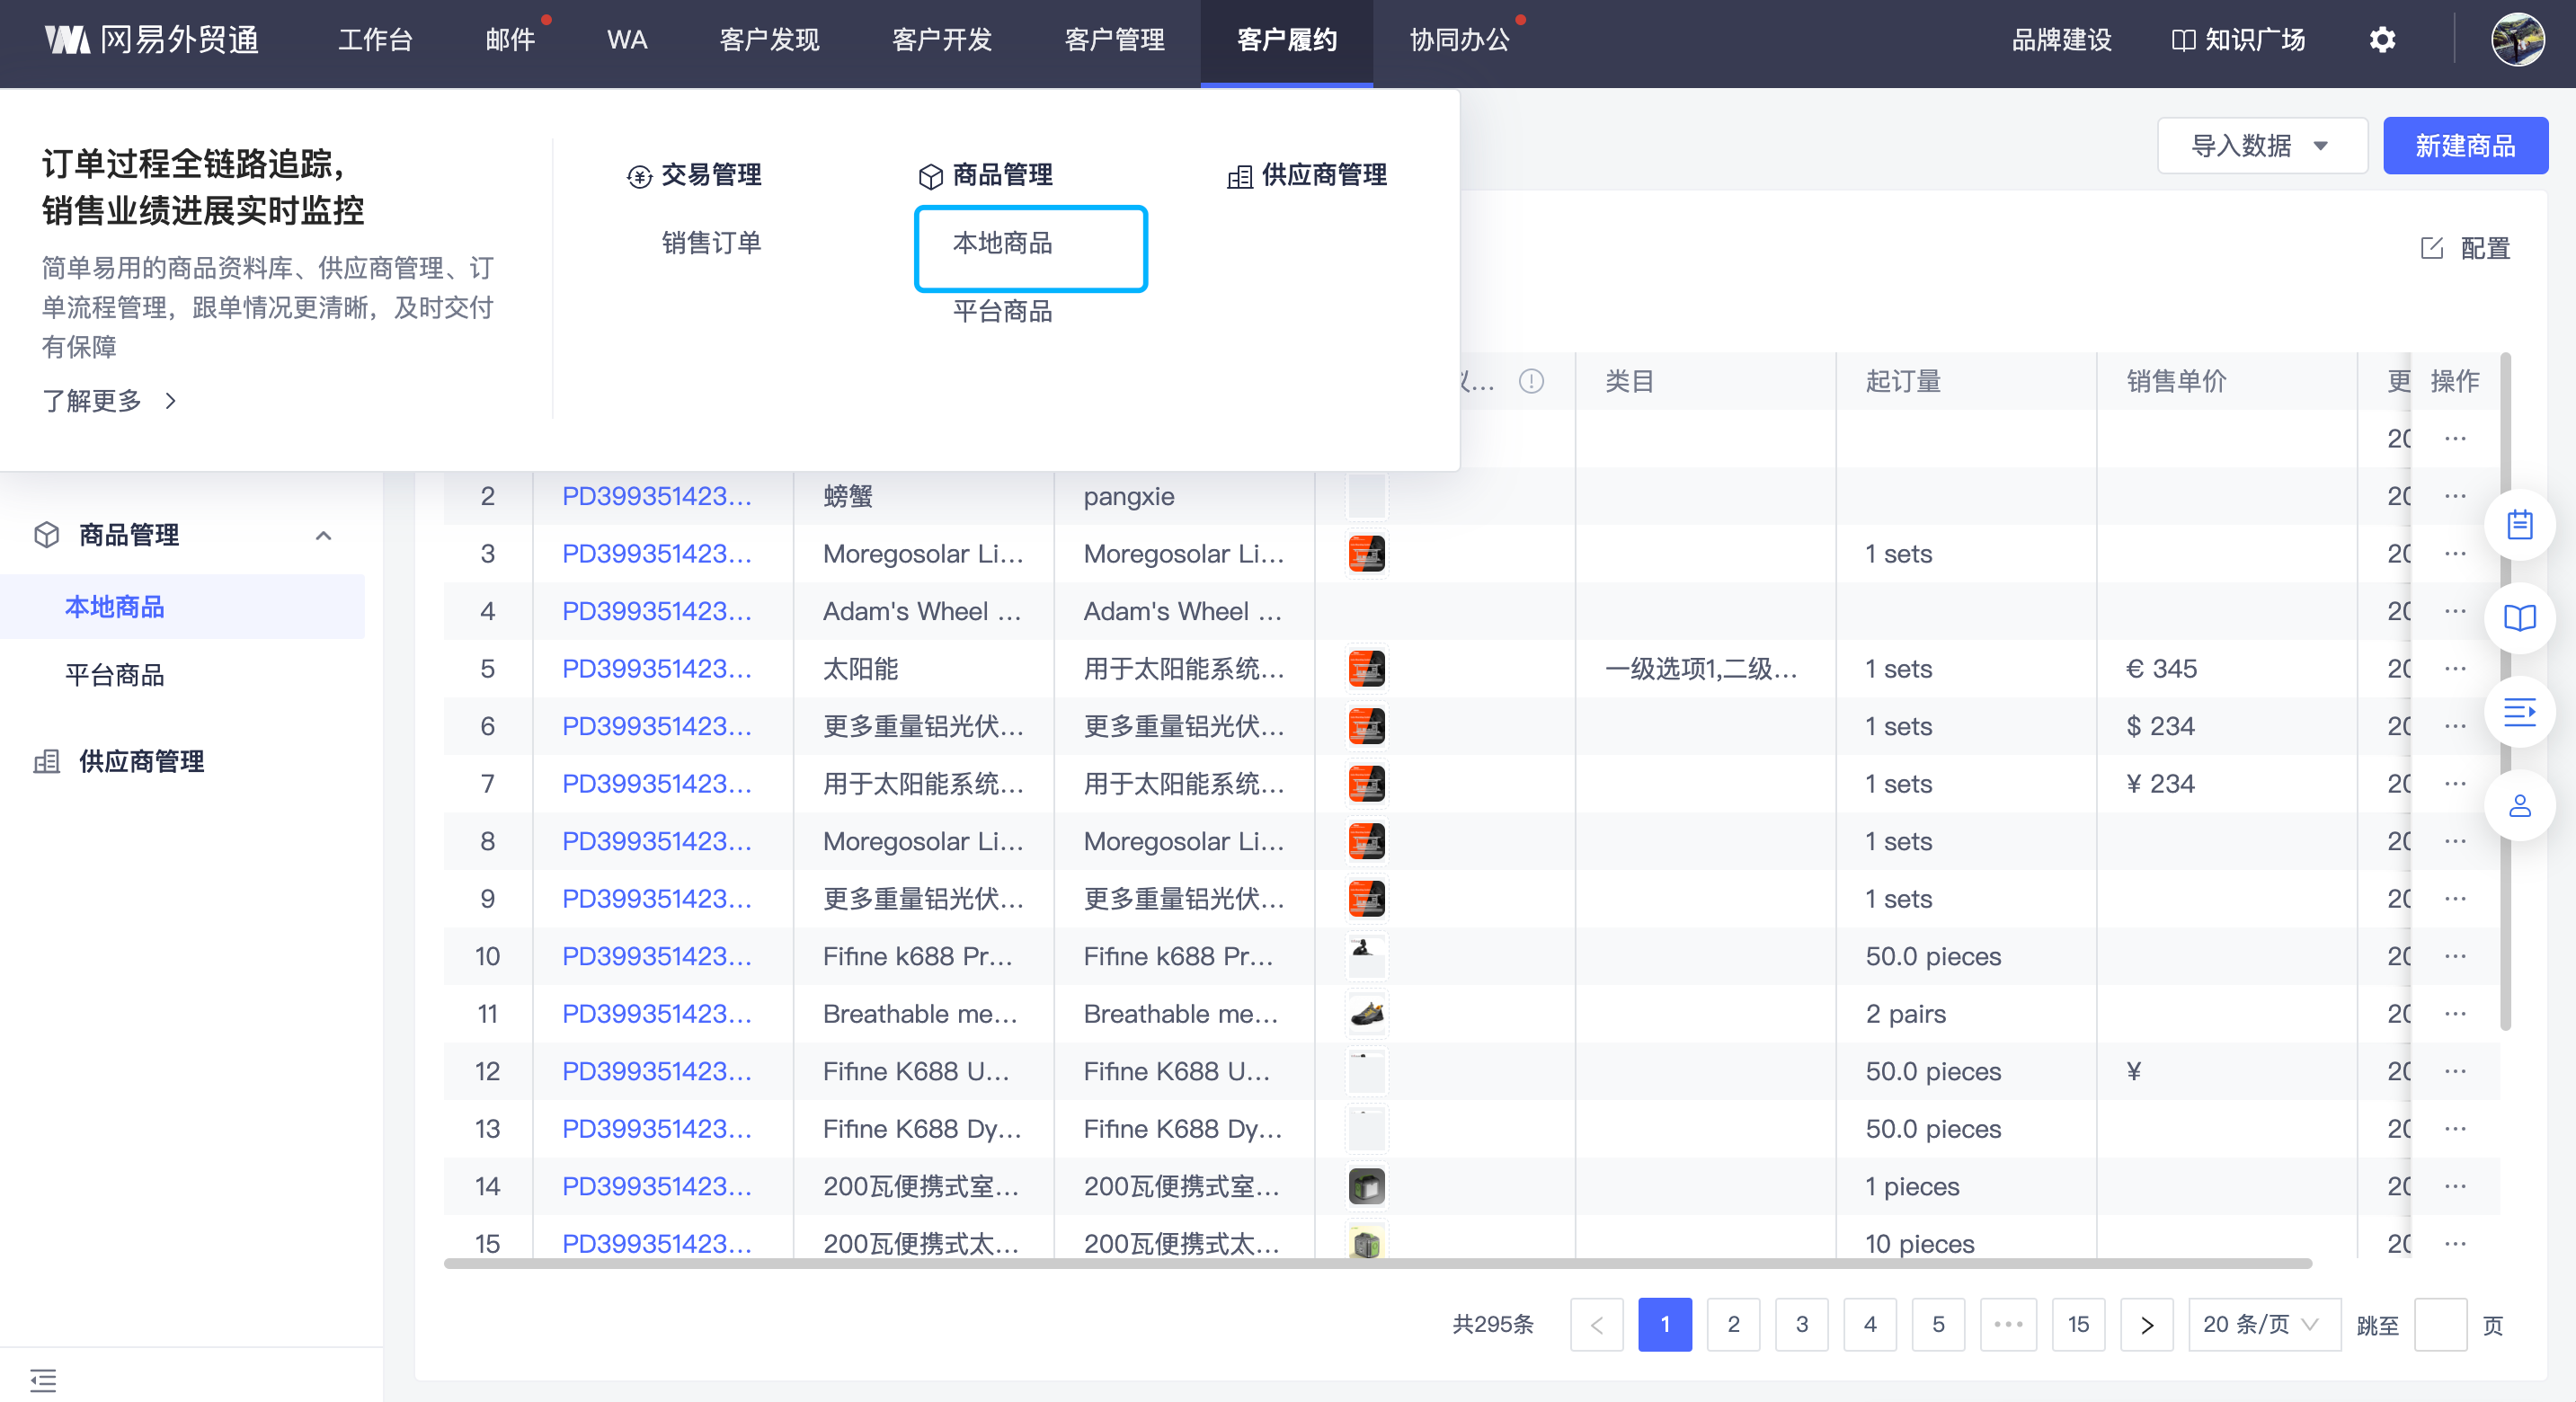The width and height of the screenshot is (2576, 1402).
Task: Collapse the left sidebar menu icon
Action: pos(43,1380)
